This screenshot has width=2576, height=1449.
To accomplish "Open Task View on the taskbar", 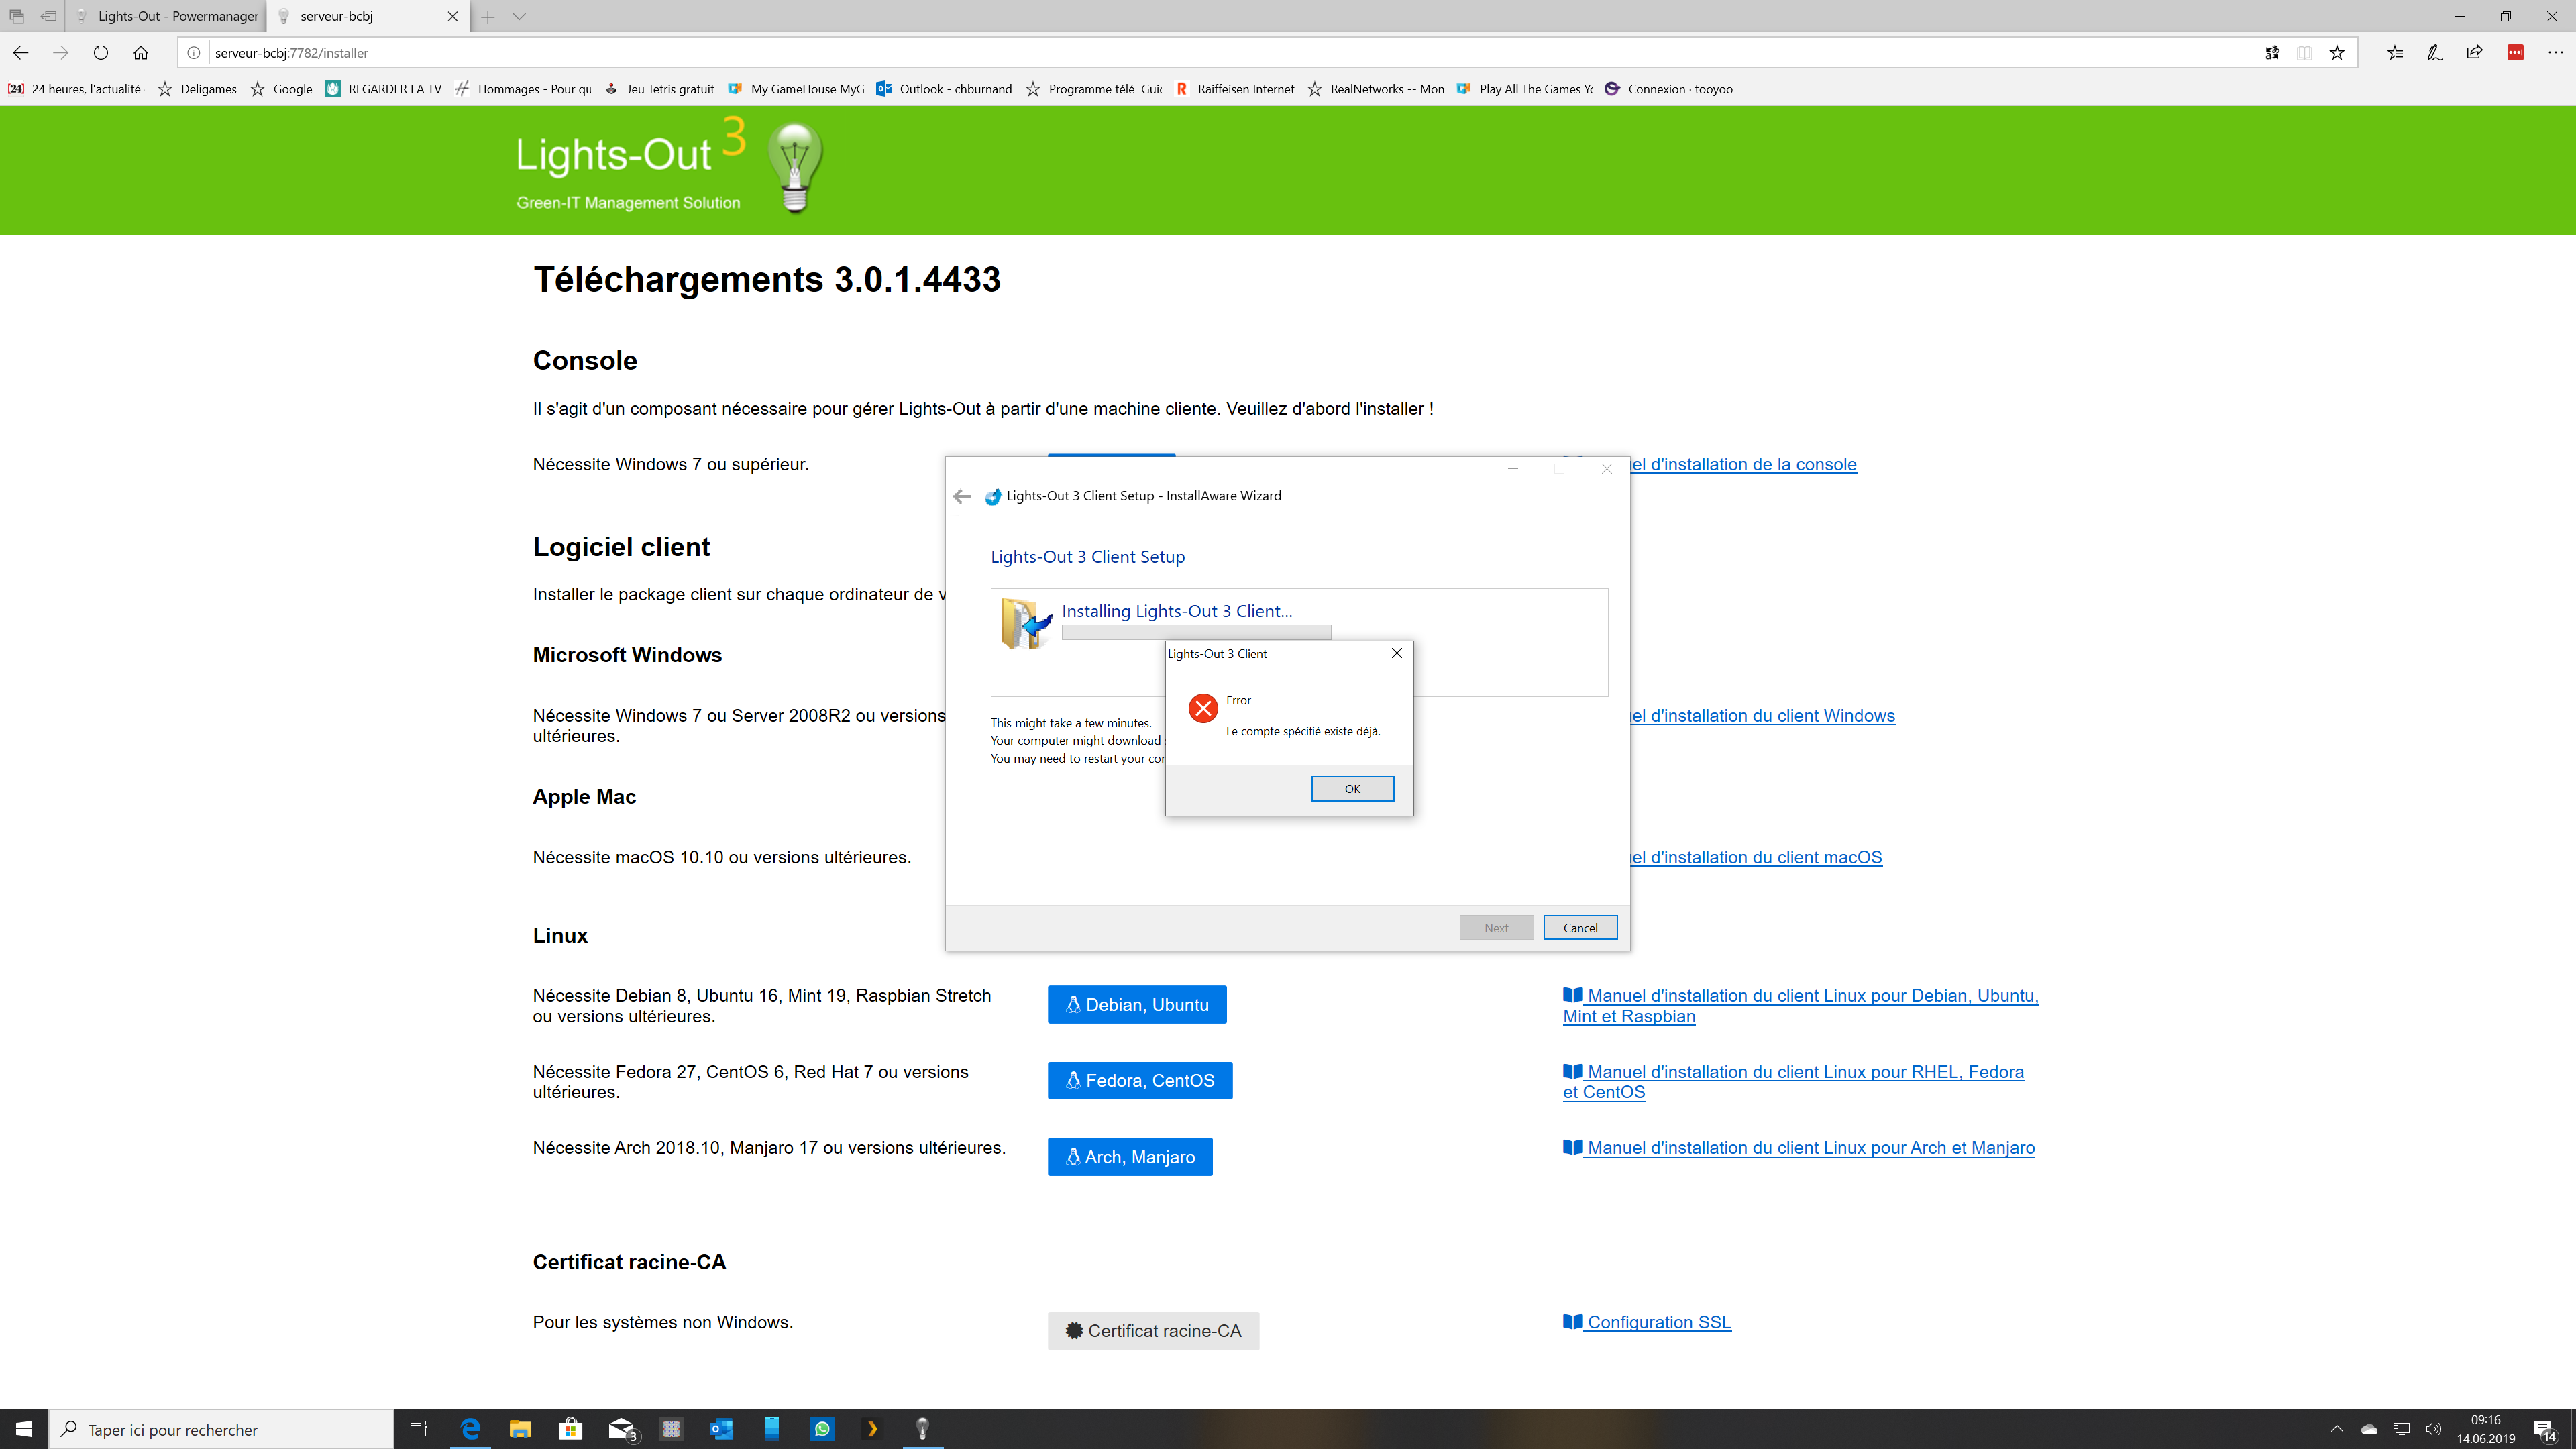I will (x=419, y=1429).
